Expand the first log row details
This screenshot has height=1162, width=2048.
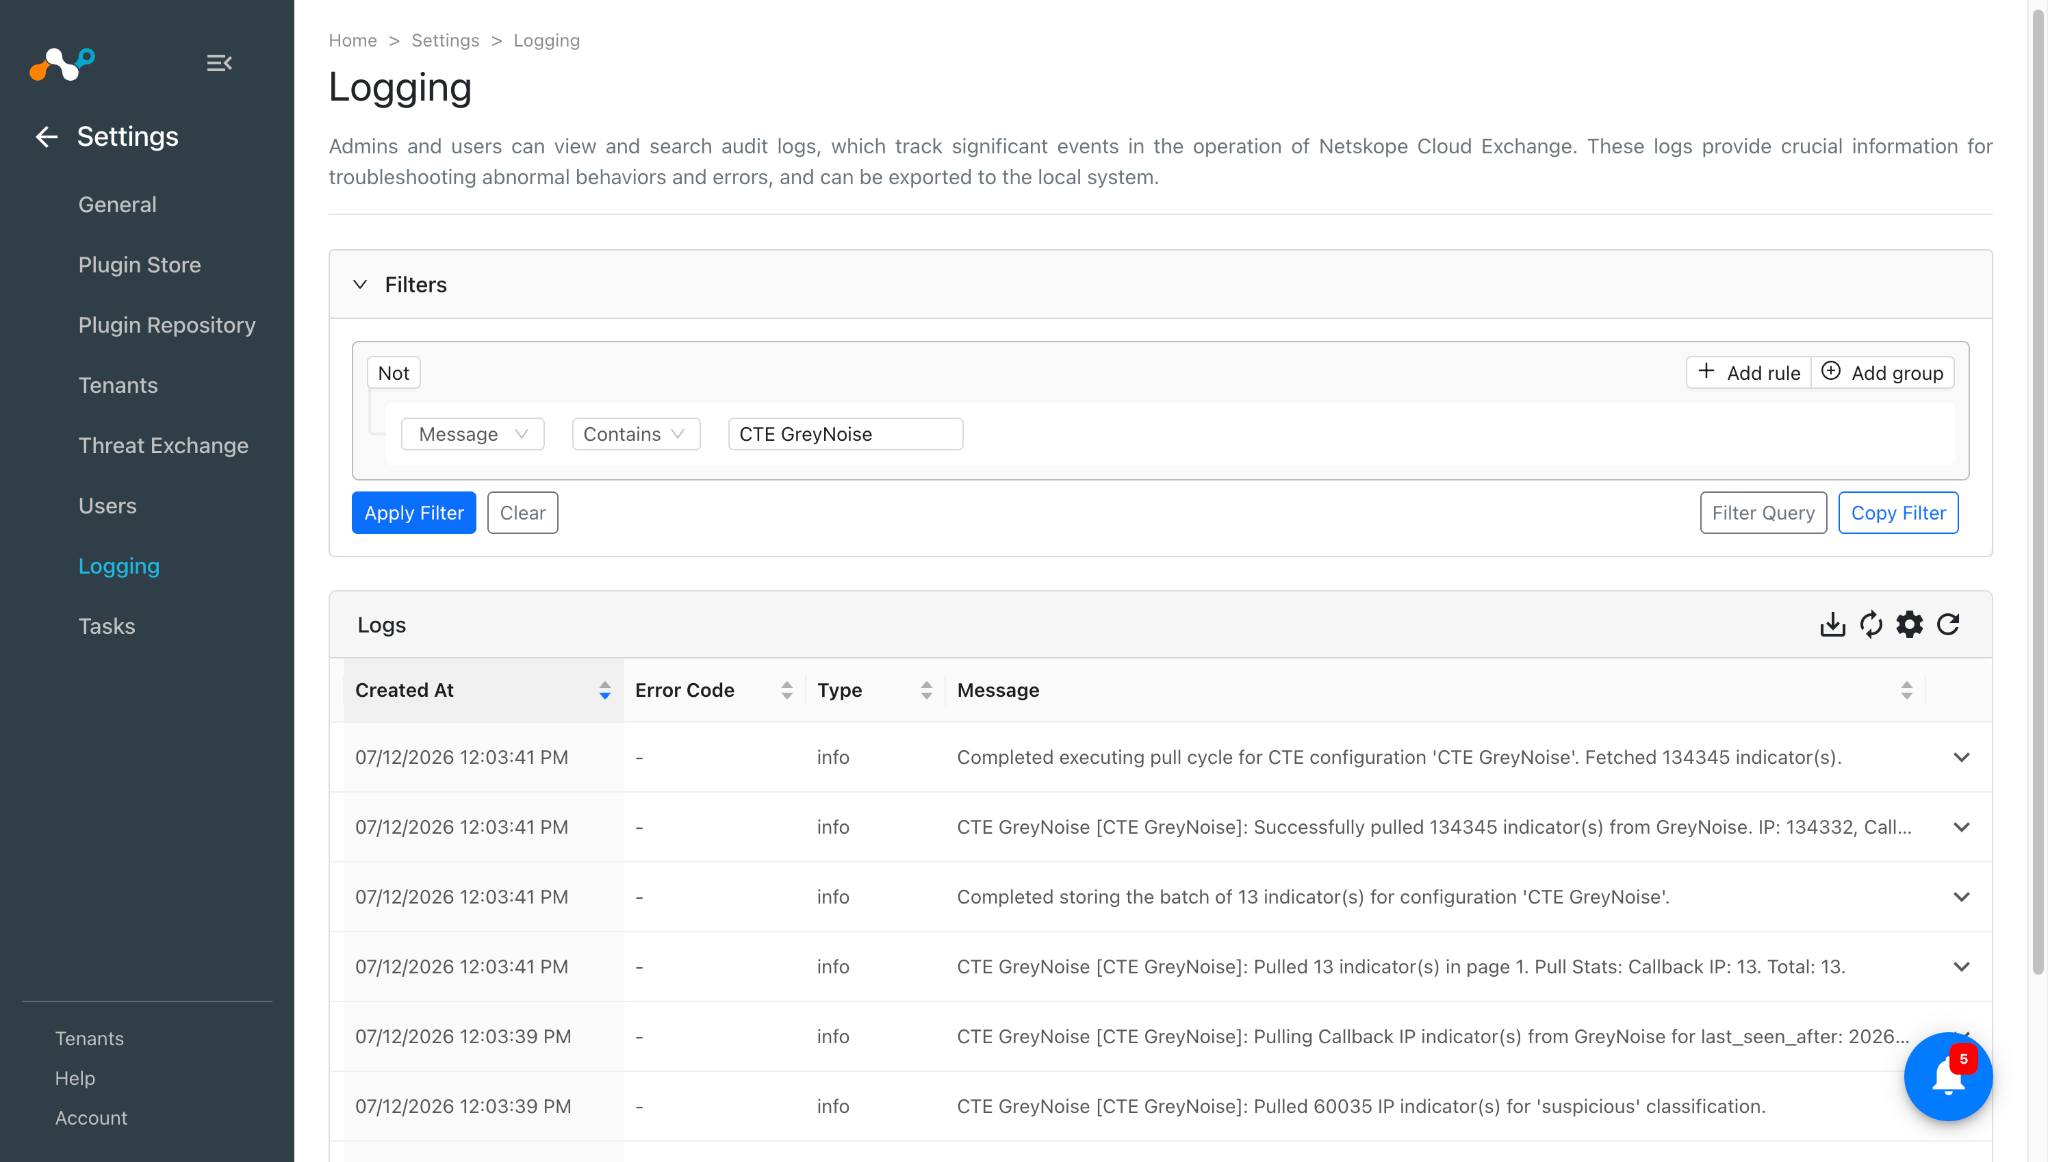tap(1961, 757)
